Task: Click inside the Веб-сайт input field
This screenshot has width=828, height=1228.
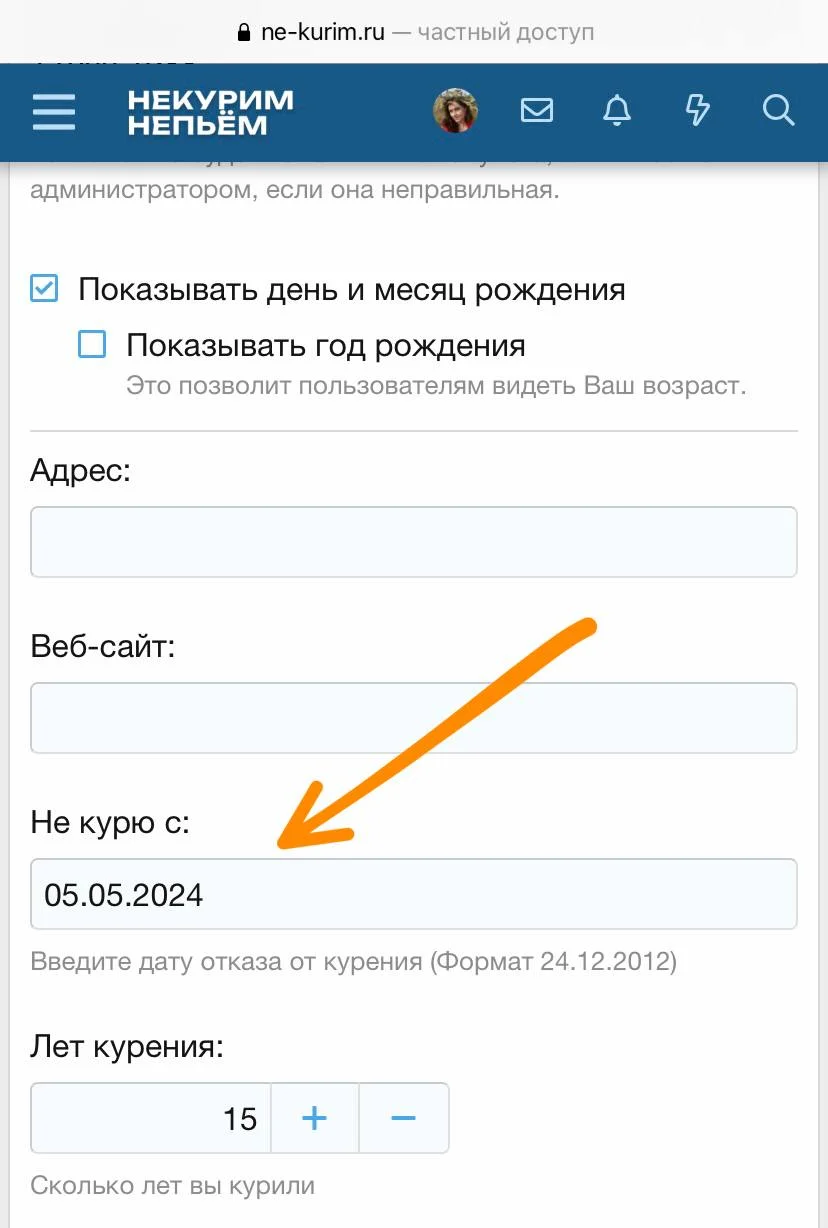Action: click(x=414, y=717)
